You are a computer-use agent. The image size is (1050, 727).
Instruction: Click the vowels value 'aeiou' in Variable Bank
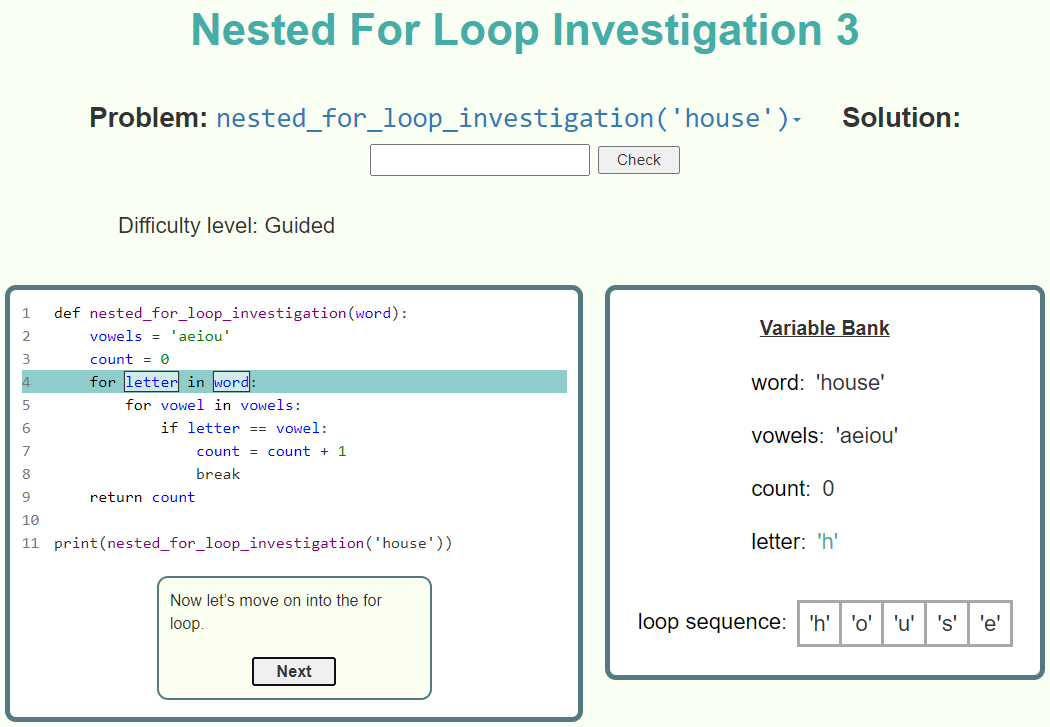coord(866,436)
